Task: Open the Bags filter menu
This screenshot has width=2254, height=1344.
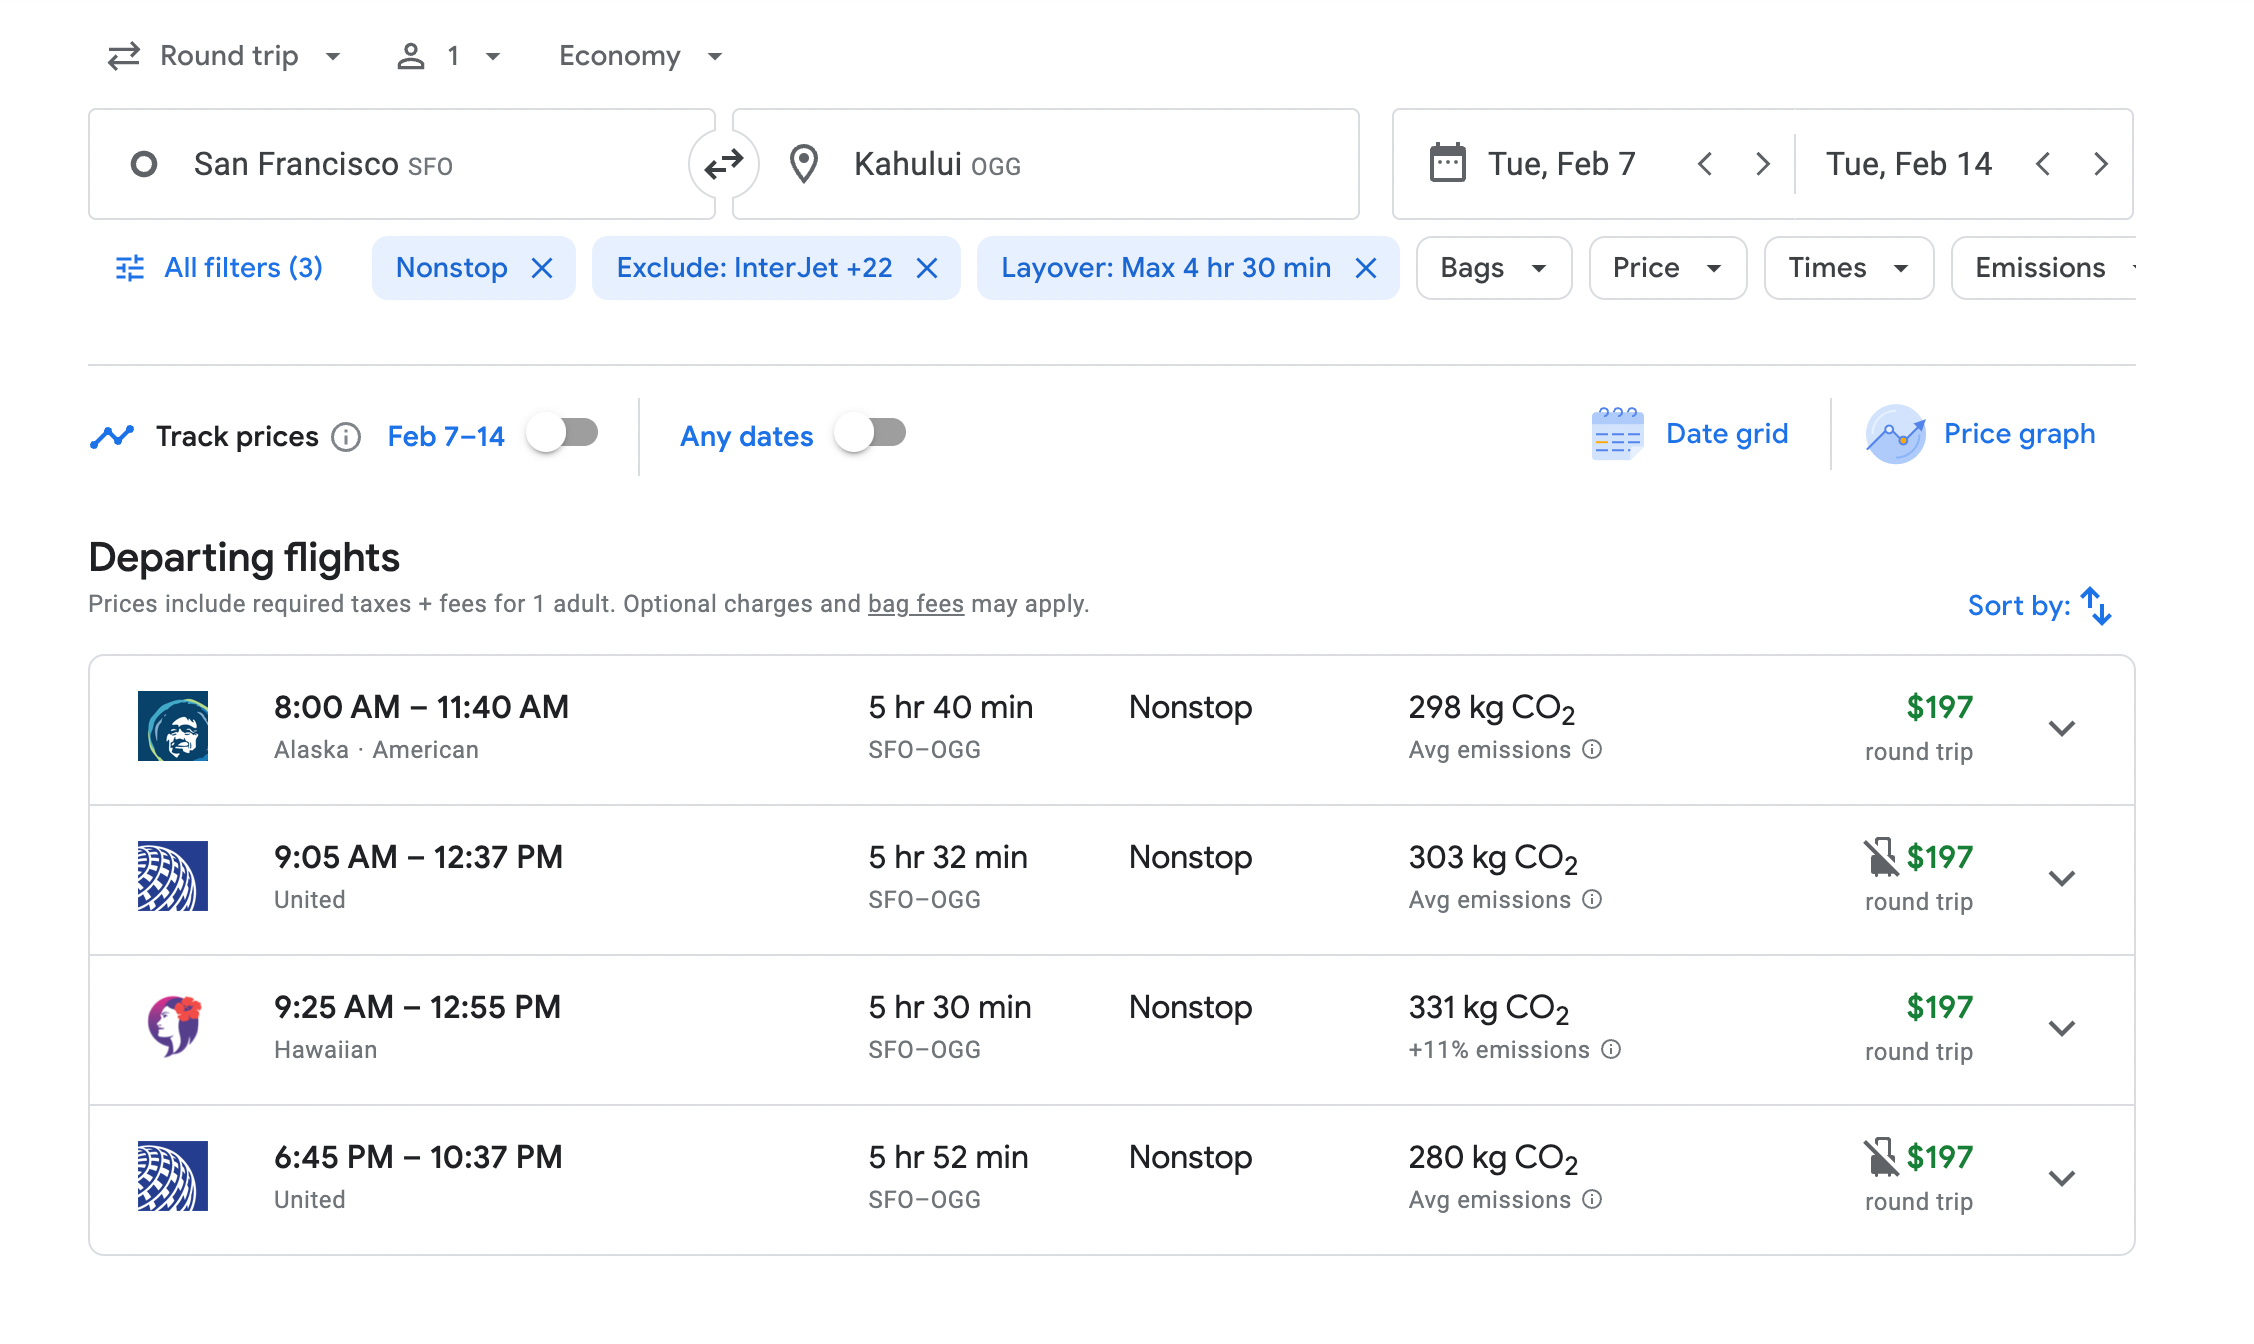Action: [x=1493, y=268]
